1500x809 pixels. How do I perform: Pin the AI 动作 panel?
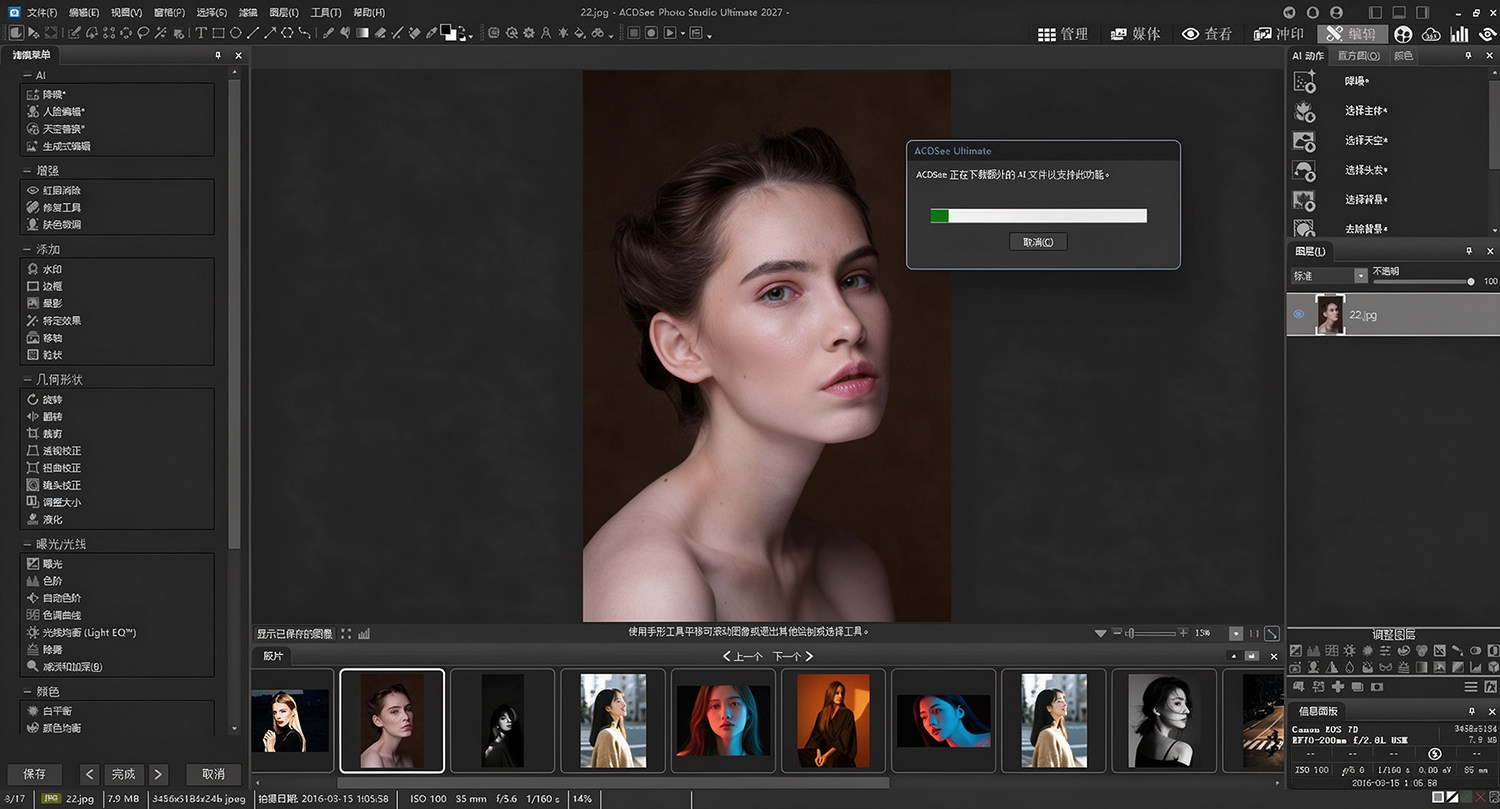1468,56
